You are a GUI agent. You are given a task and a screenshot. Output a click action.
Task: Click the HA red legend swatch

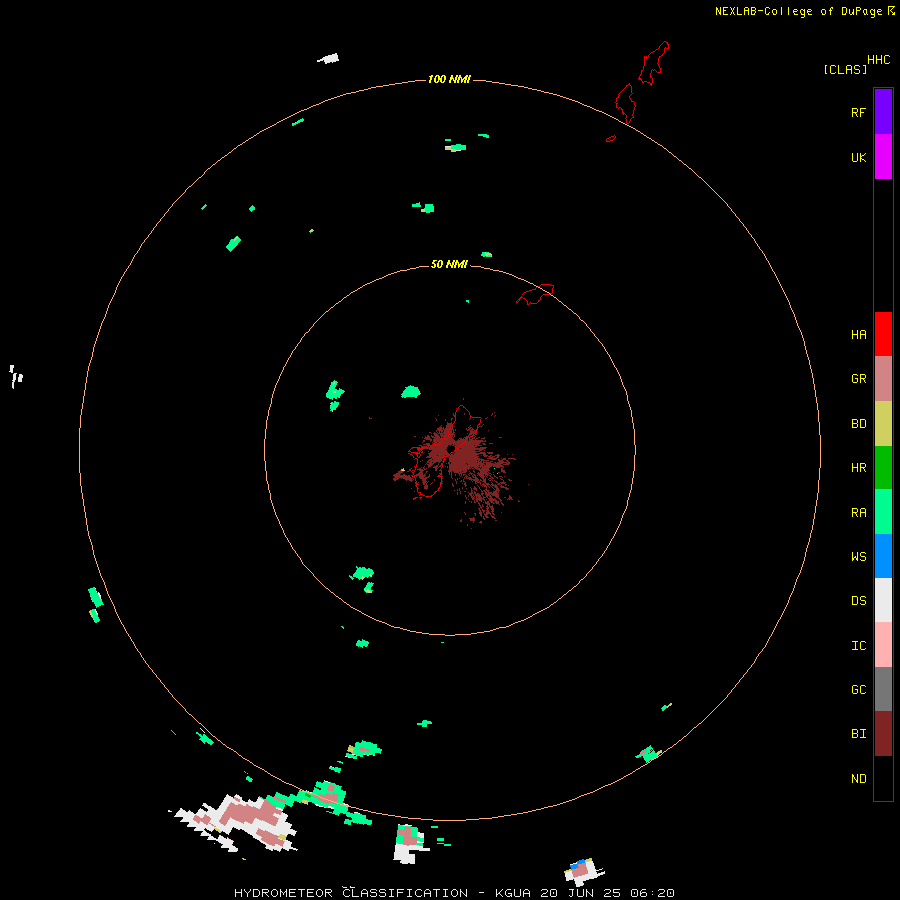[883, 334]
